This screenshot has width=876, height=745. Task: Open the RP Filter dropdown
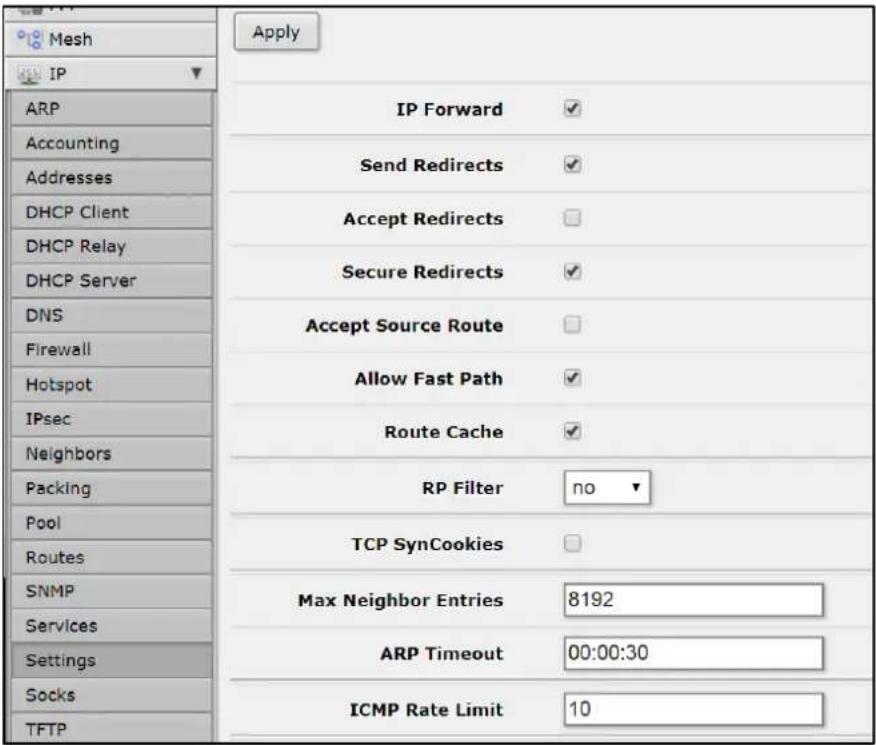[x=607, y=488]
